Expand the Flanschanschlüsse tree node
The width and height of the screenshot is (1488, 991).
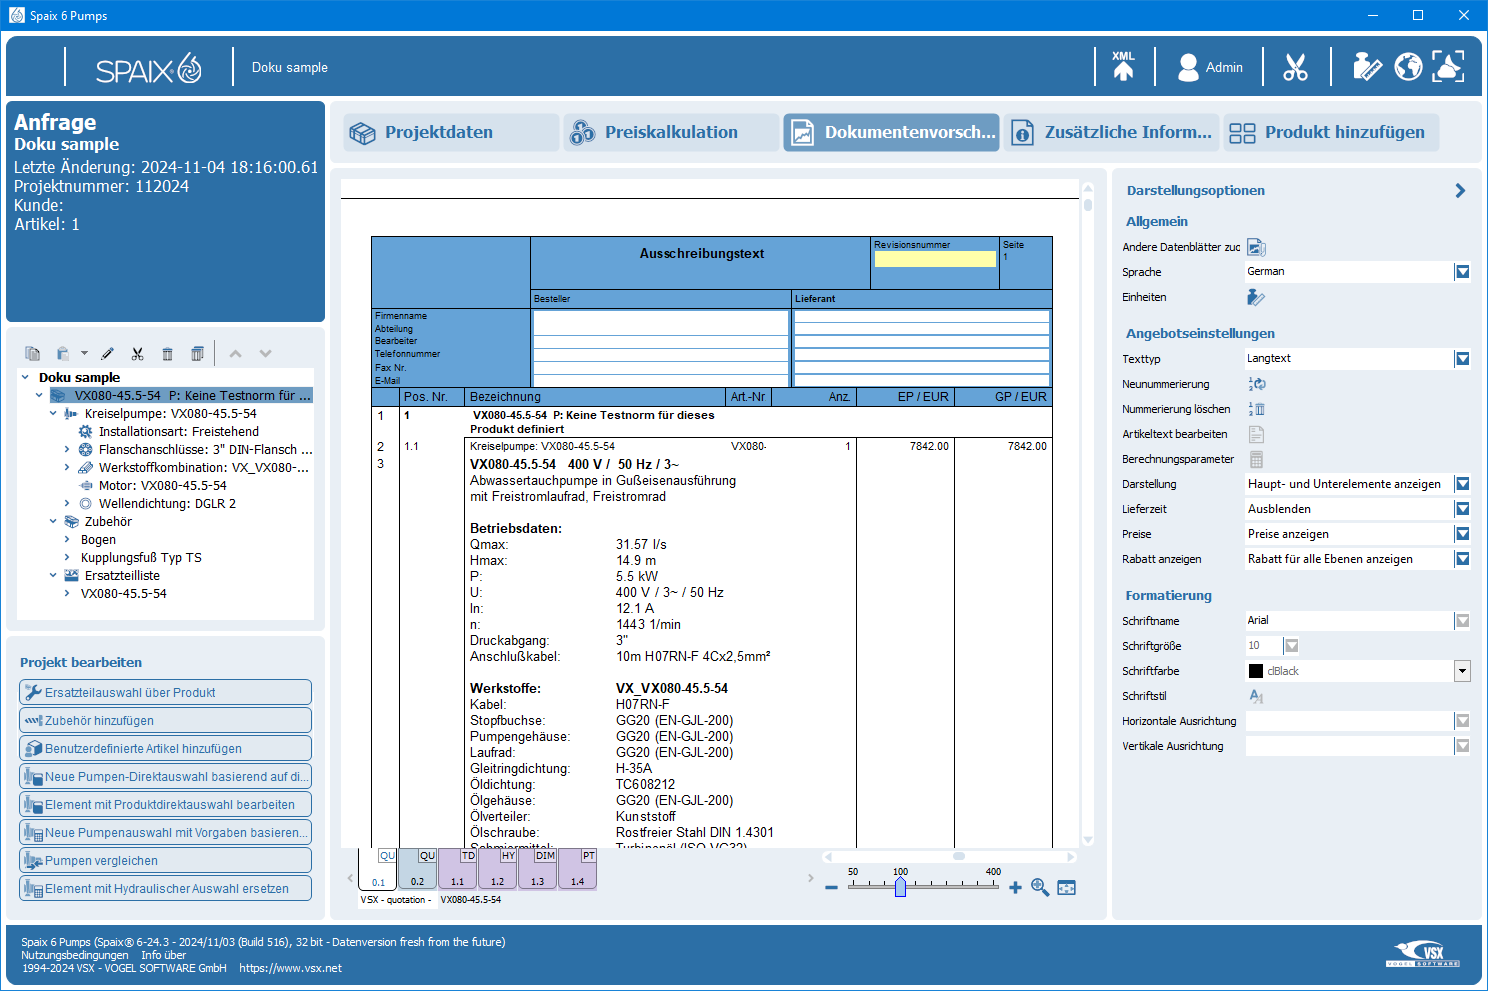(x=67, y=449)
